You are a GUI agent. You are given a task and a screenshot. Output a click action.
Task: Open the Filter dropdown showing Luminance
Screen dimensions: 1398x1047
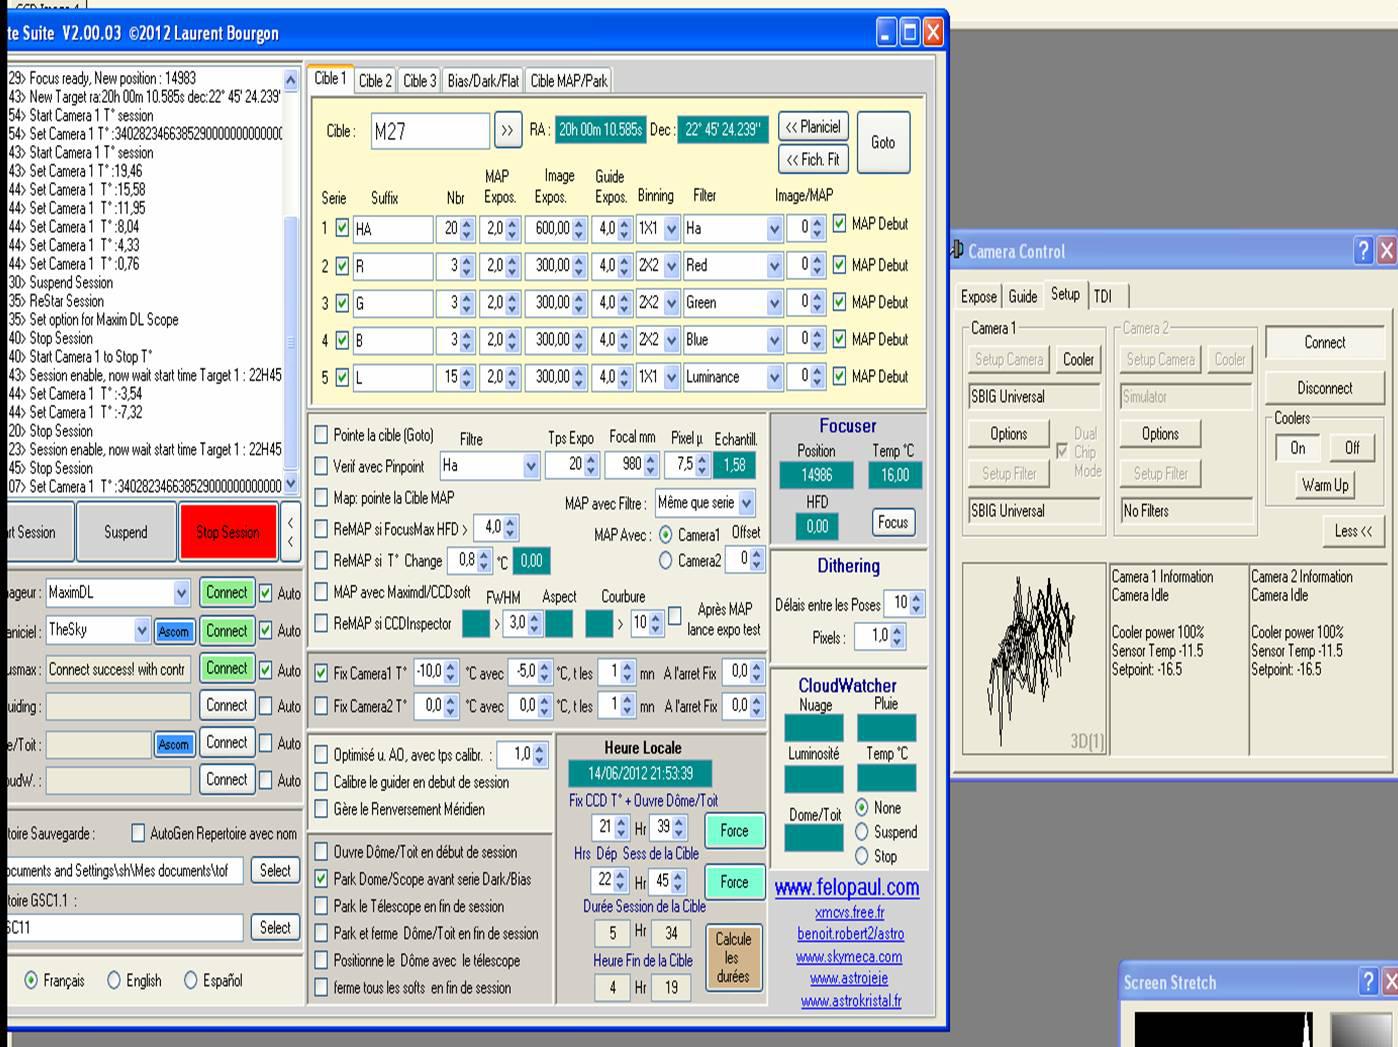click(x=774, y=378)
